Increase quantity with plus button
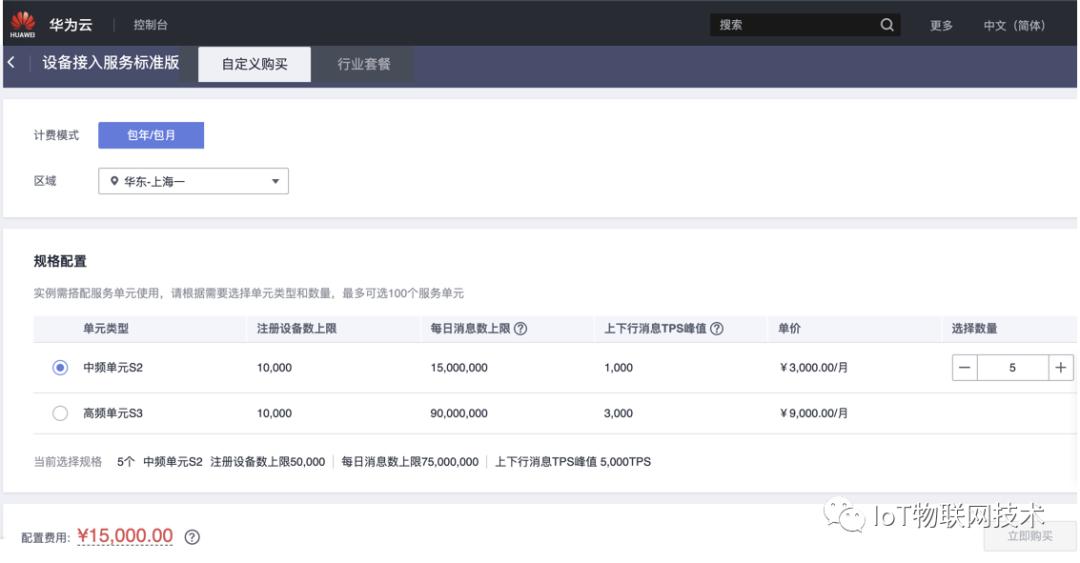 pos(1061,368)
